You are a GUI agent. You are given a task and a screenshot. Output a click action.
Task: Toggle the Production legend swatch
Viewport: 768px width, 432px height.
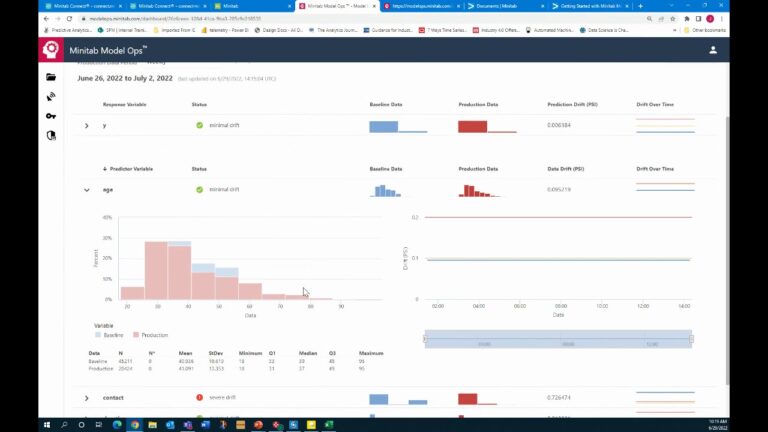(x=136, y=335)
